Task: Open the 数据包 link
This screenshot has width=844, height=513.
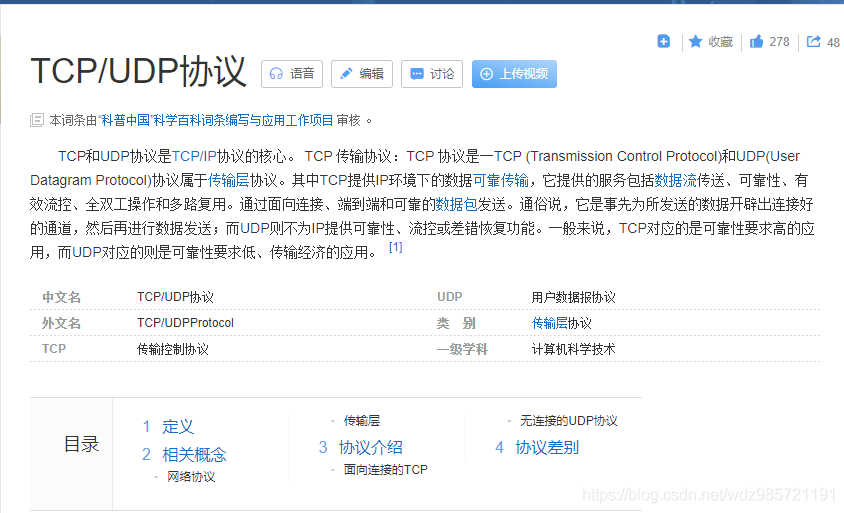Action: point(456,204)
